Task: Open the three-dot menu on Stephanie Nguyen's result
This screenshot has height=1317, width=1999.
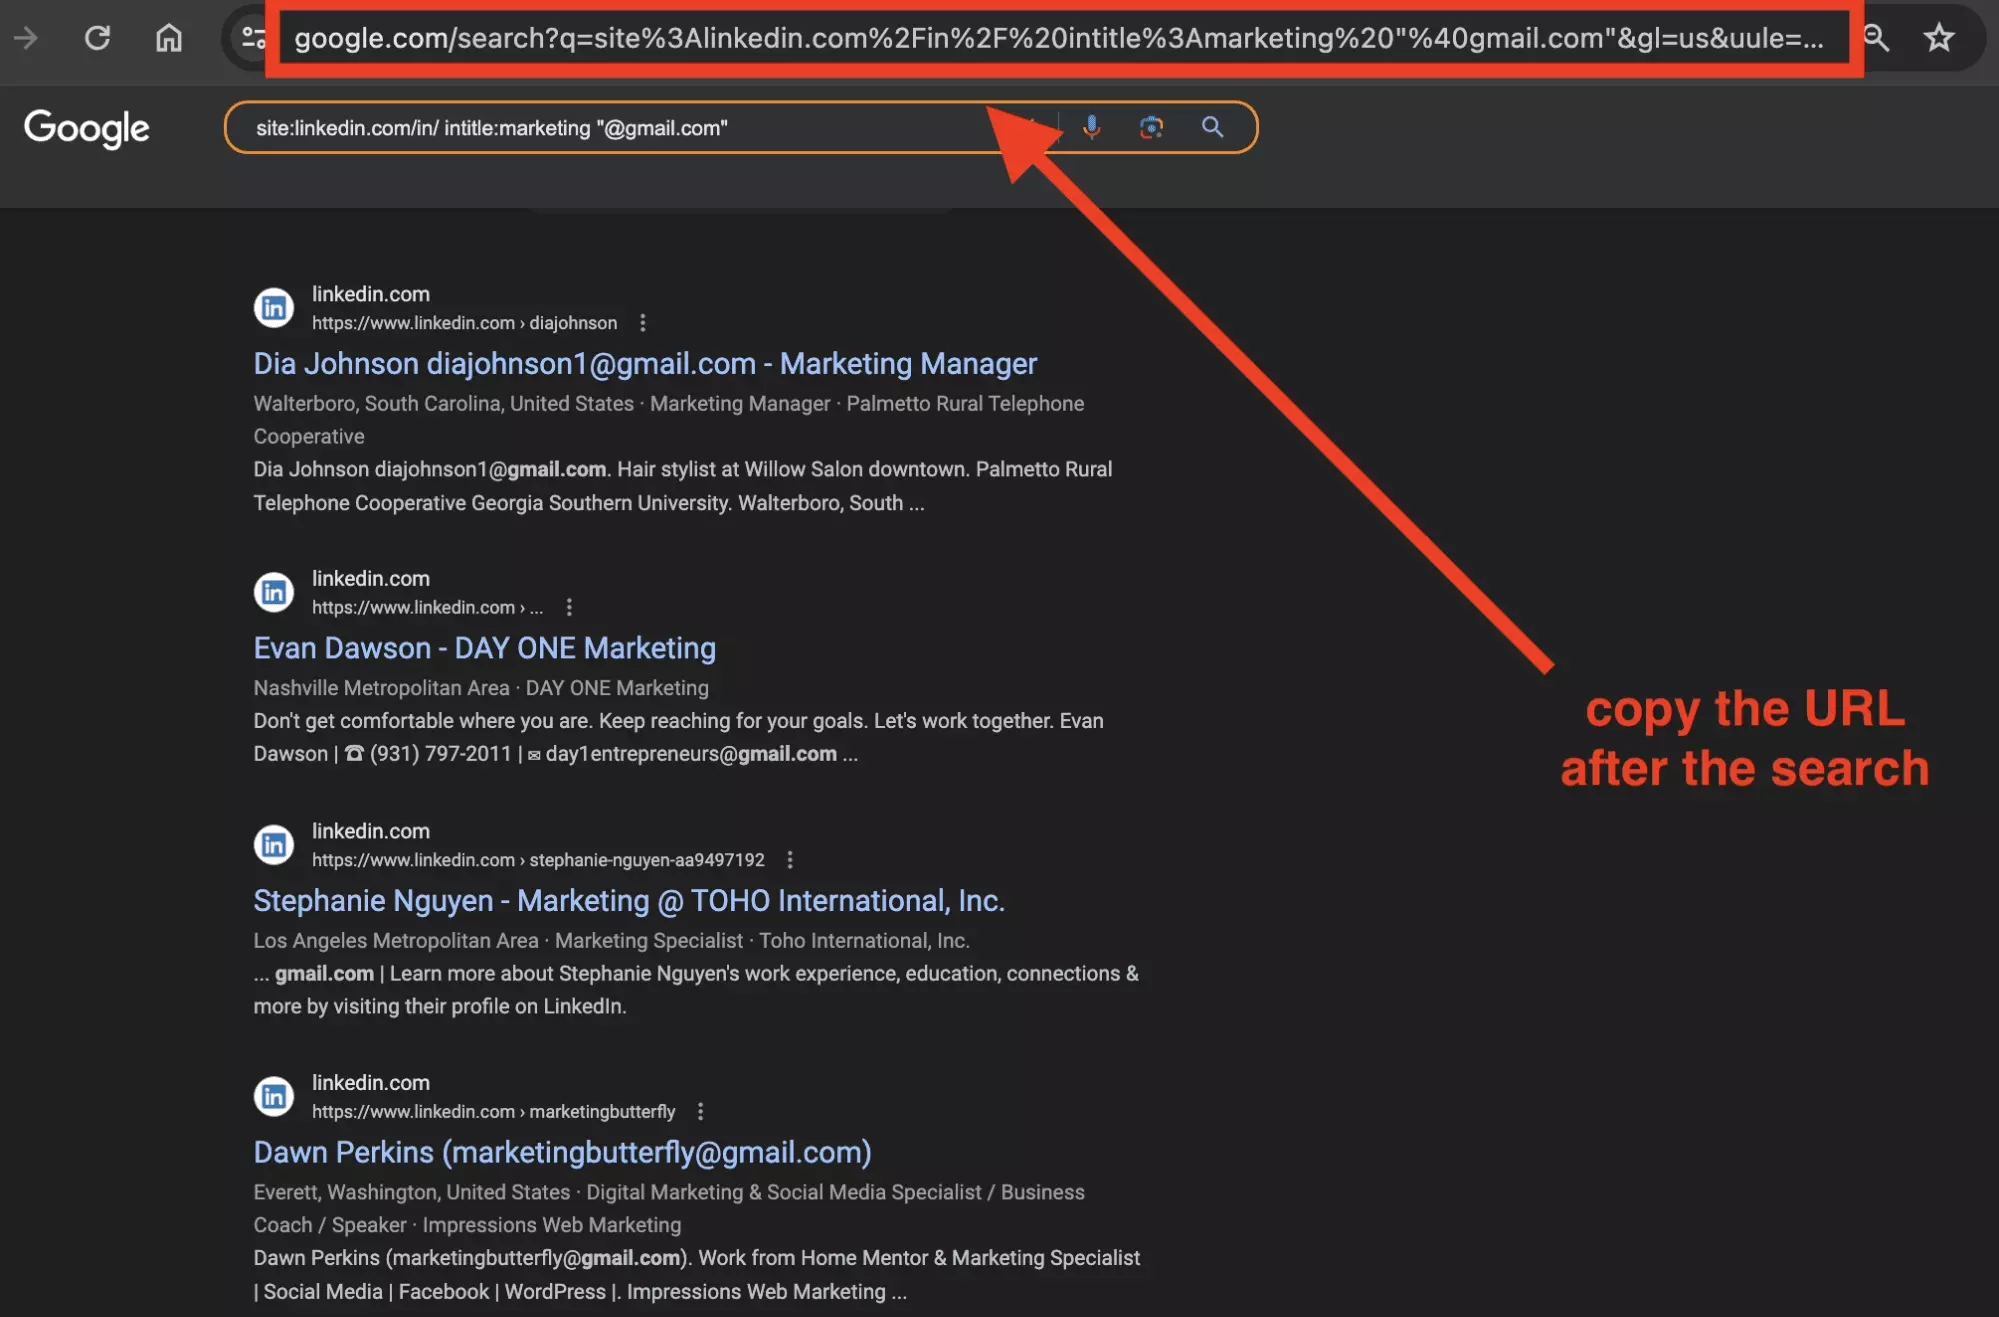Action: coord(790,859)
